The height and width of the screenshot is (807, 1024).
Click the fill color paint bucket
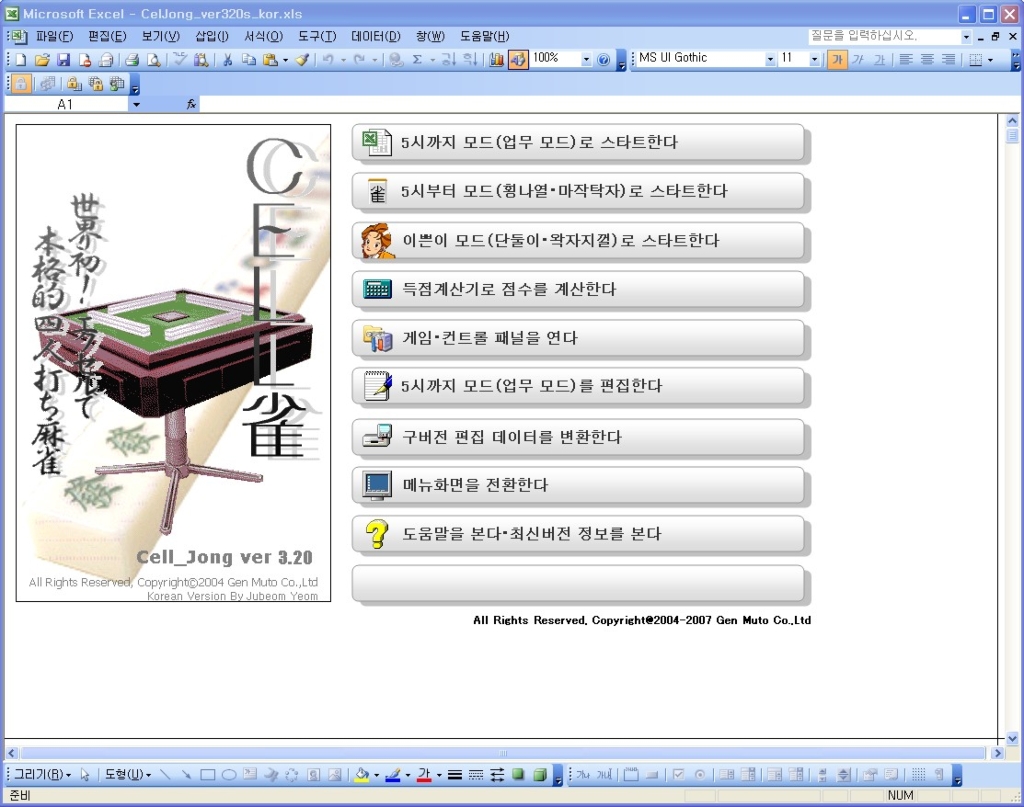pos(362,774)
